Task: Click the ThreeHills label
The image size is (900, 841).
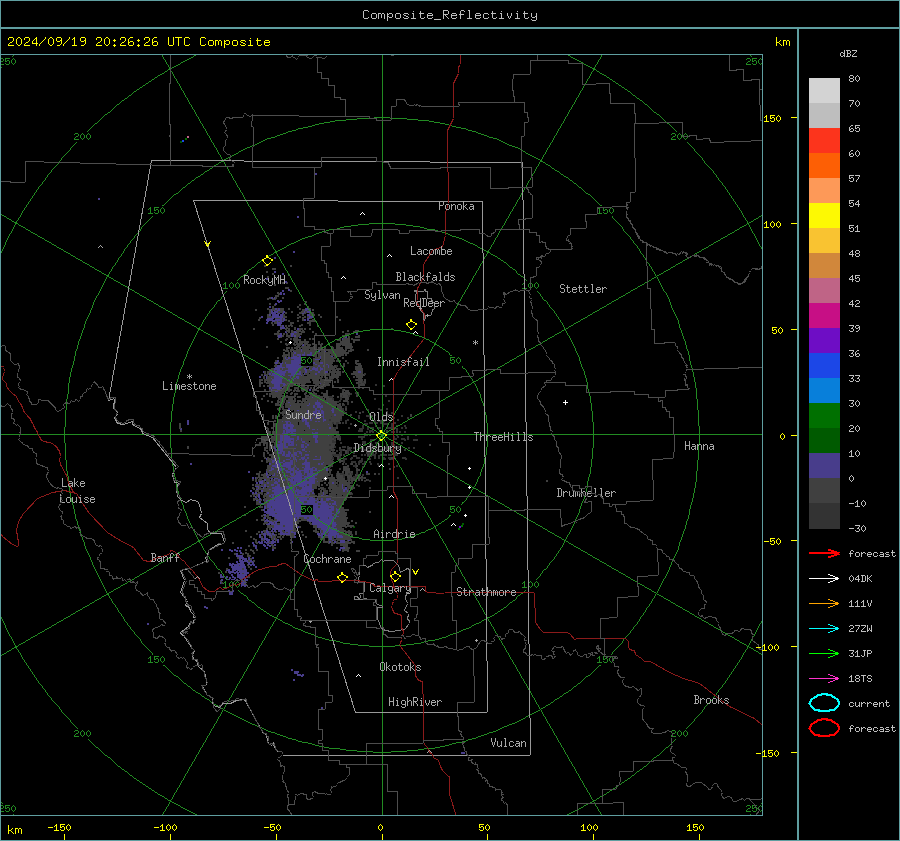Action: [x=503, y=437]
